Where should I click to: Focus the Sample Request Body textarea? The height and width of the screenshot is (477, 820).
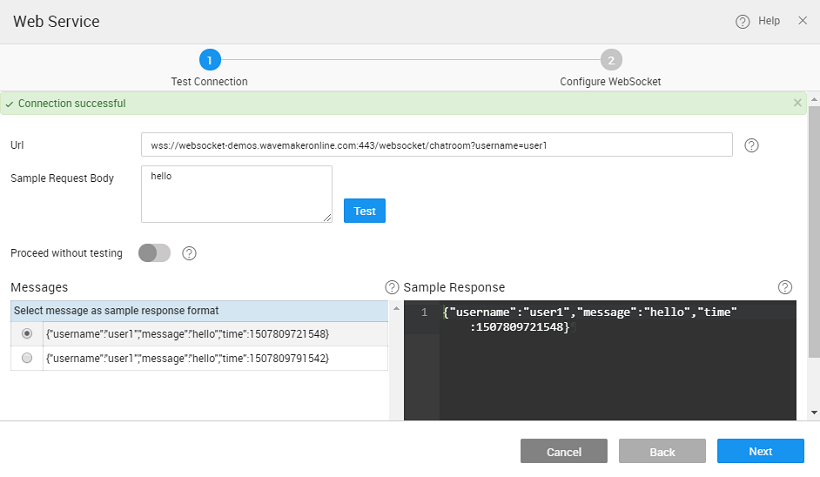[x=236, y=193]
